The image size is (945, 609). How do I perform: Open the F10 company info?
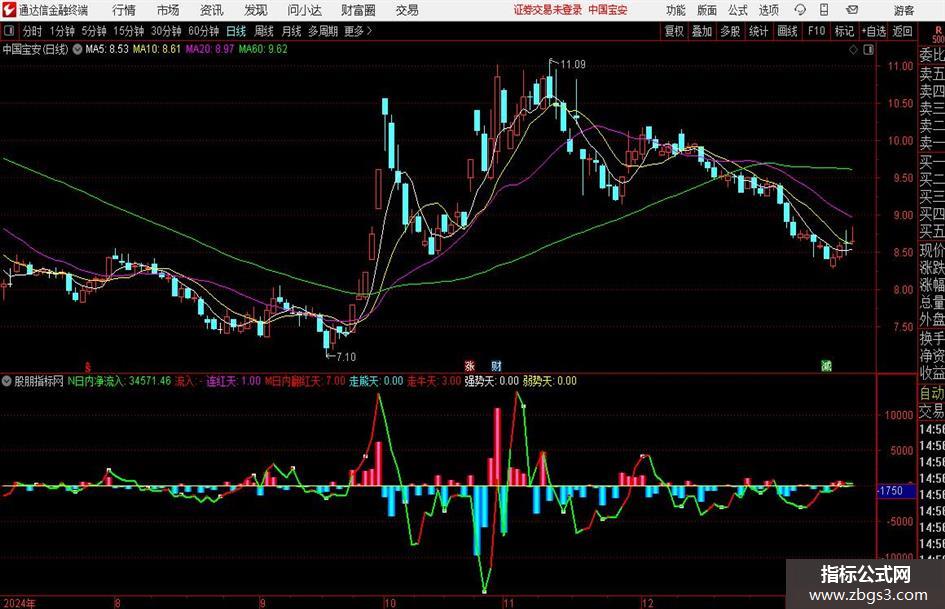pos(817,31)
